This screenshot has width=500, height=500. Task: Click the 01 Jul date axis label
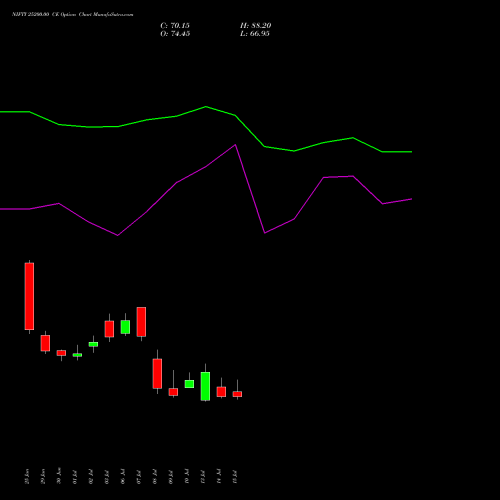[75, 477]
